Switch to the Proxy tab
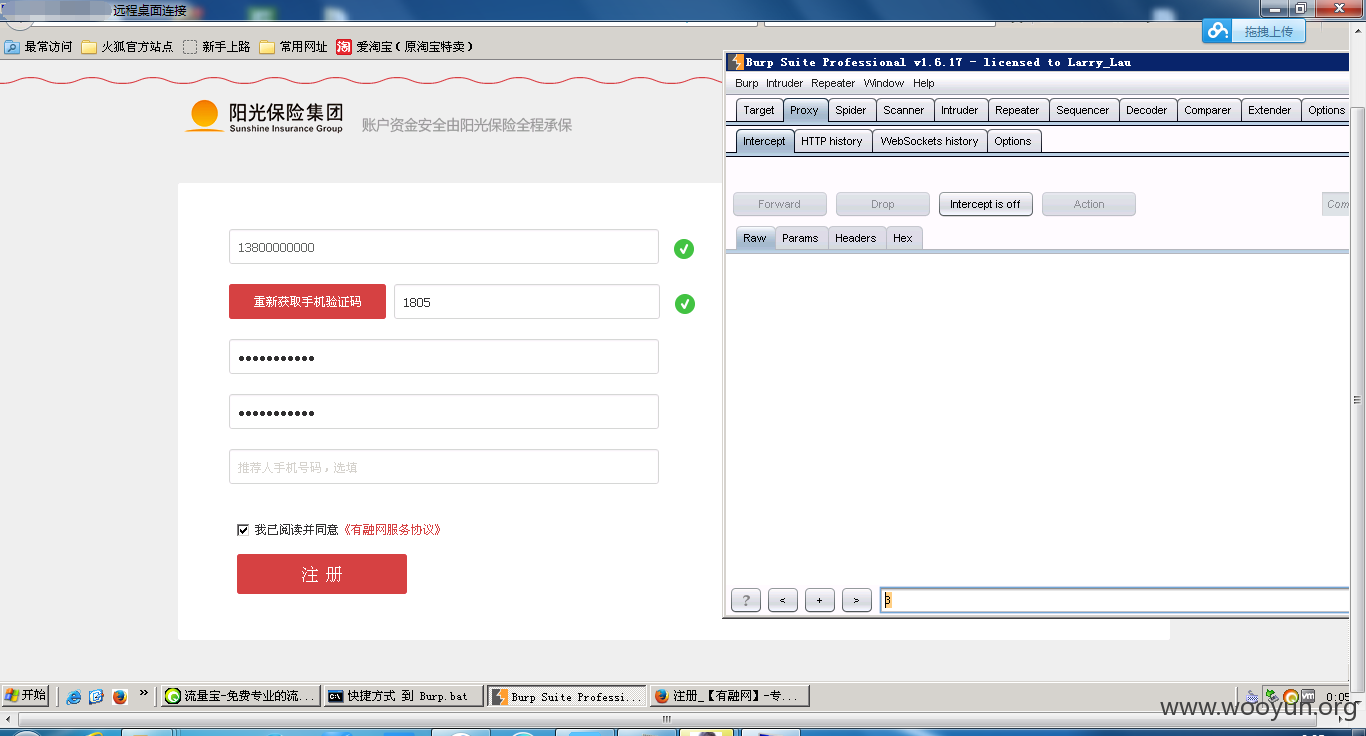Viewport: 1366px width, 736px height. [x=803, y=110]
